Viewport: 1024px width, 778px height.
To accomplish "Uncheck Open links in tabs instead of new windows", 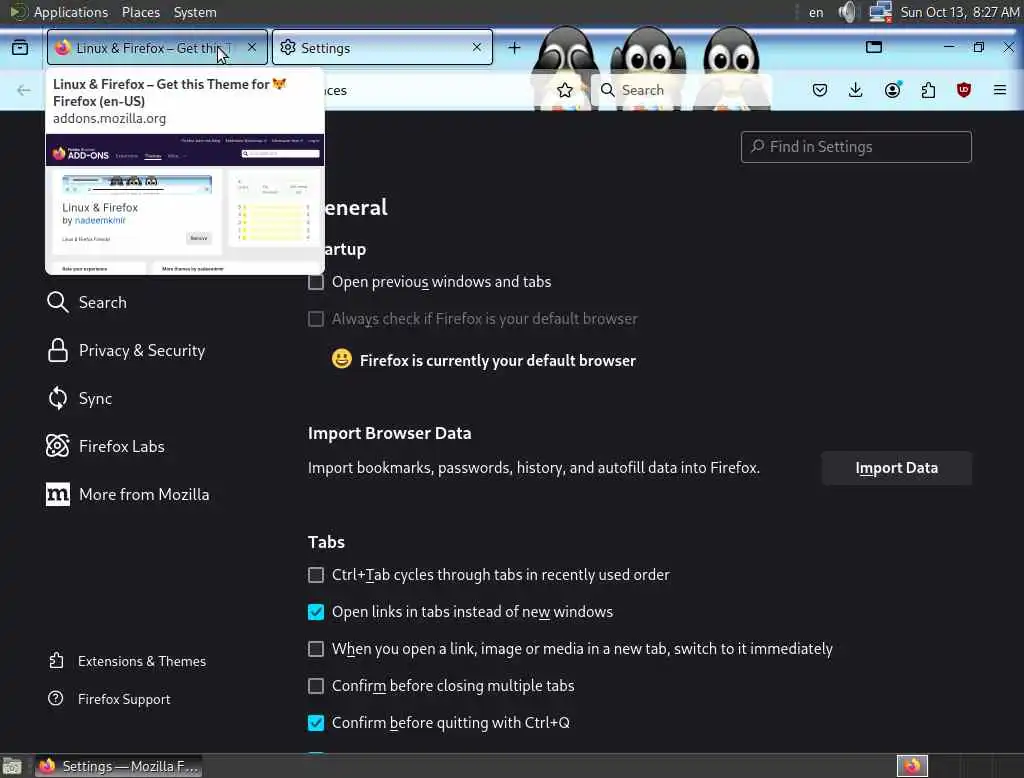I will click(316, 612).
